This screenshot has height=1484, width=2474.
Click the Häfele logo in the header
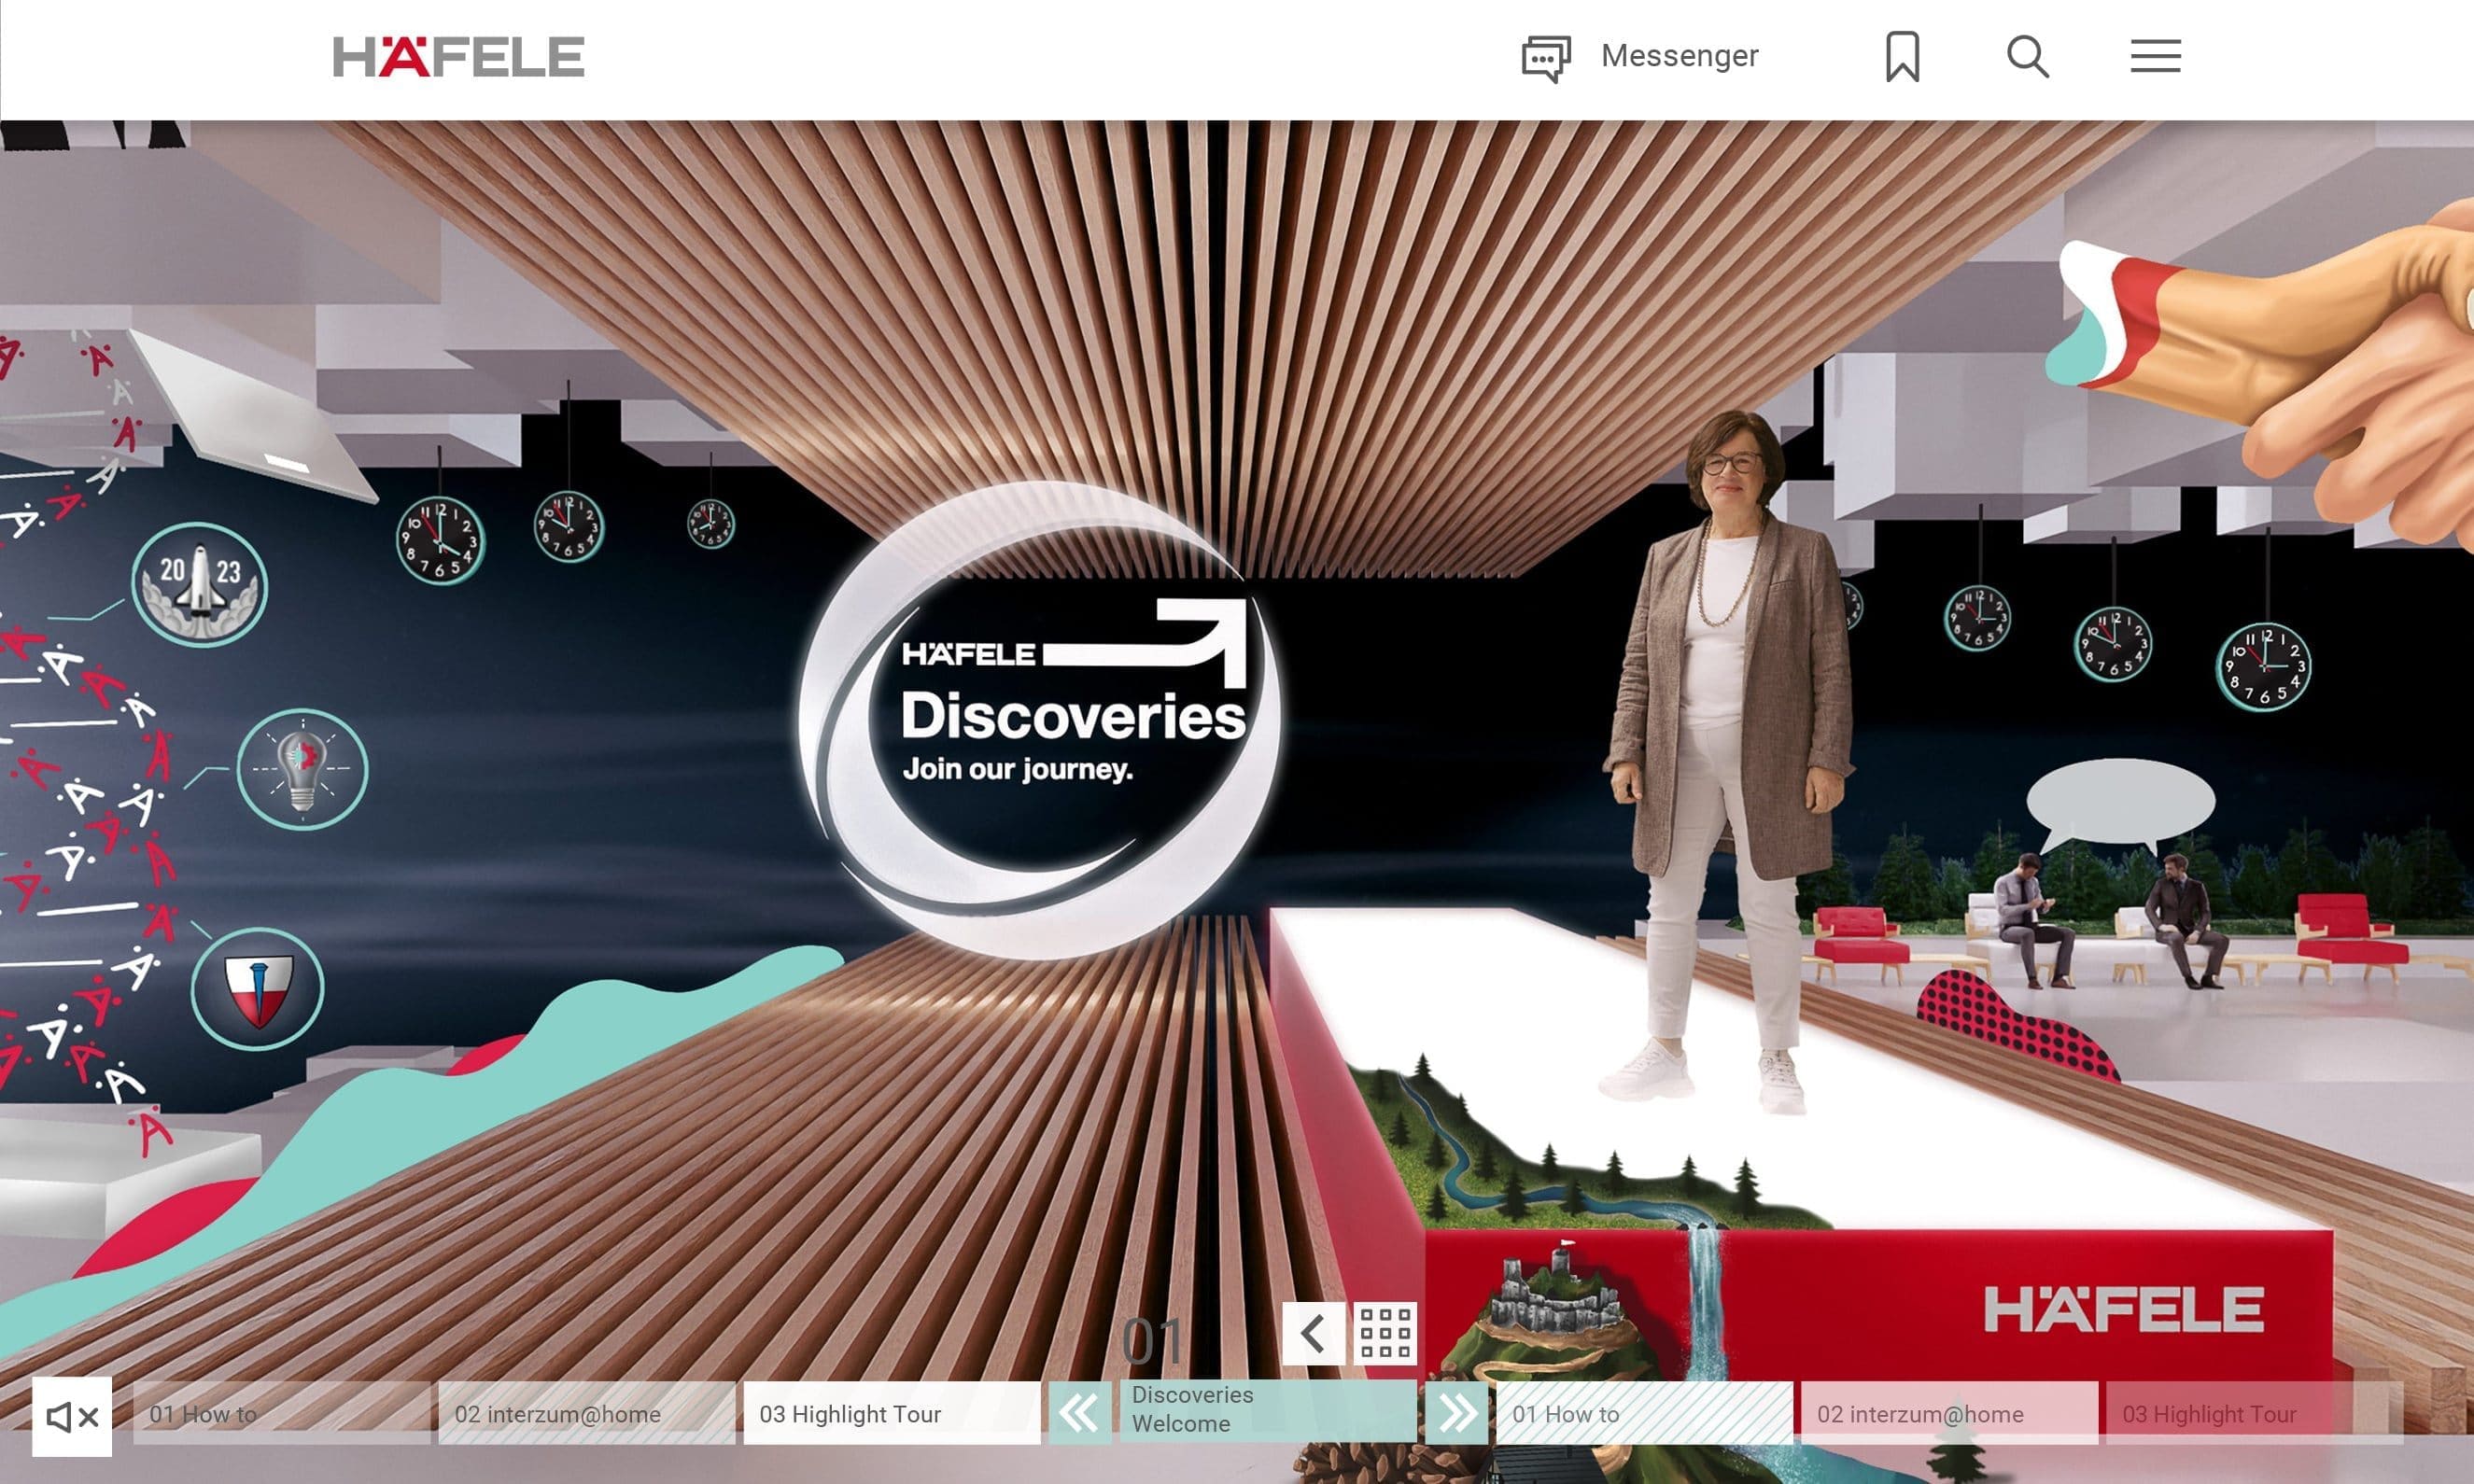[x=459, y=57]
